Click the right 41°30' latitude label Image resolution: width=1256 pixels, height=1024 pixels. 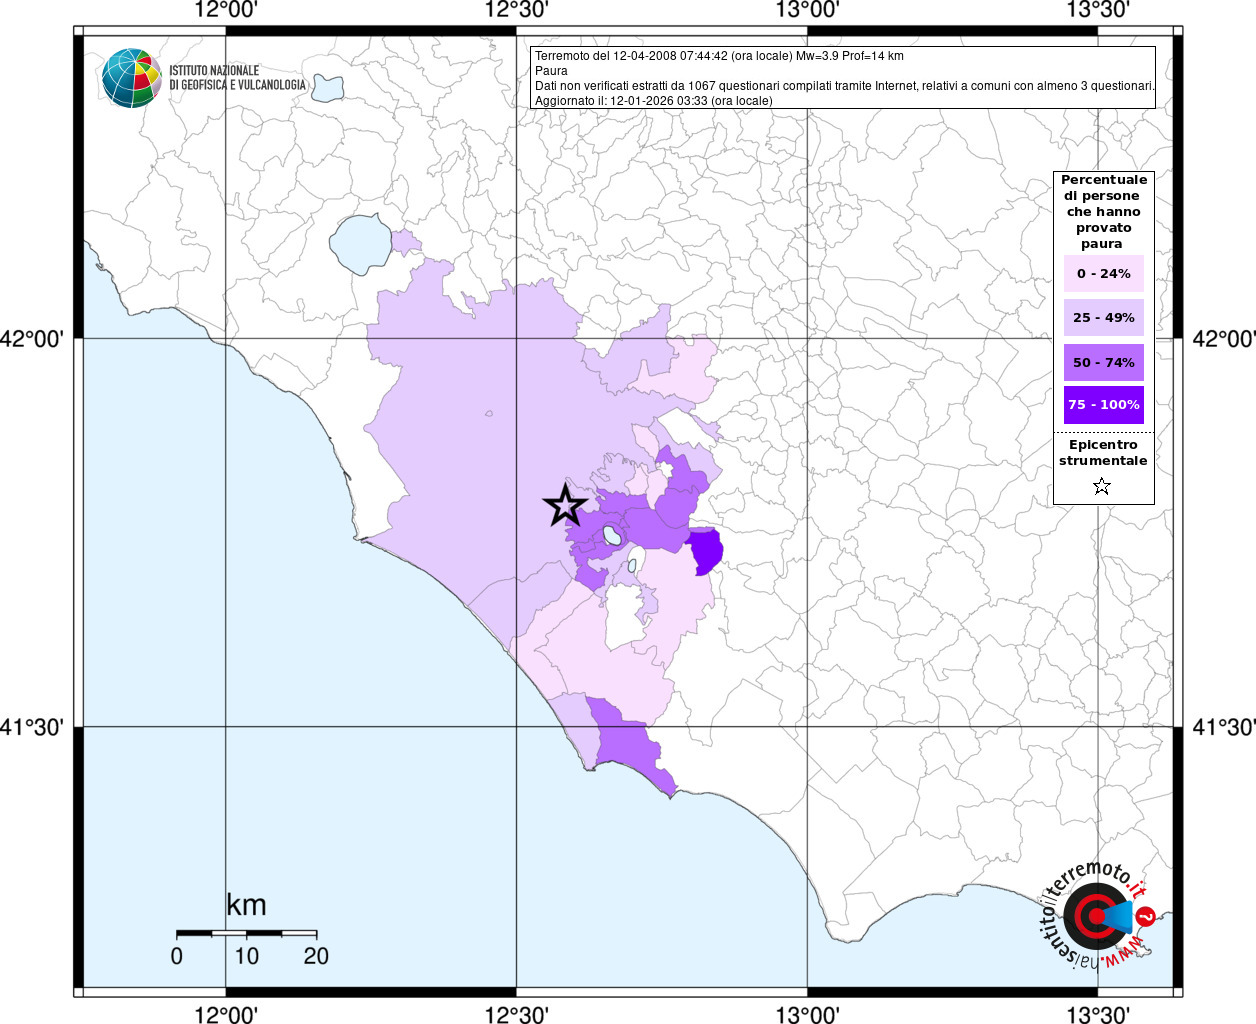(x=1224, y=727)
